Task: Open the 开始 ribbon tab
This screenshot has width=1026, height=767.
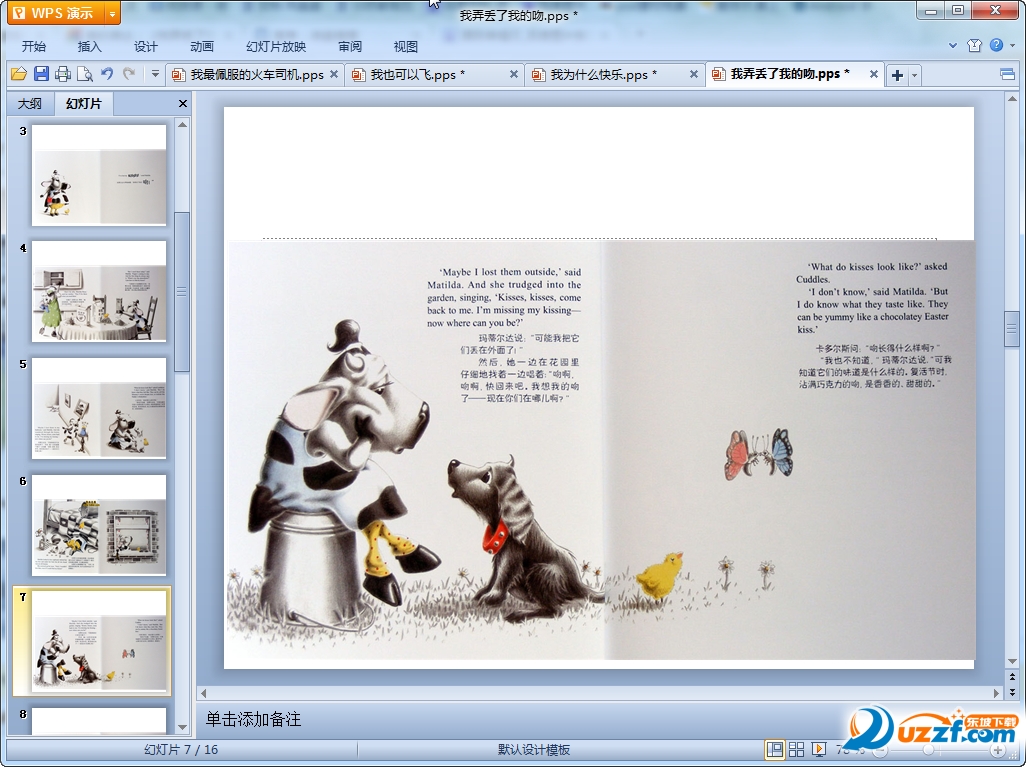Action: click(34, 46)
